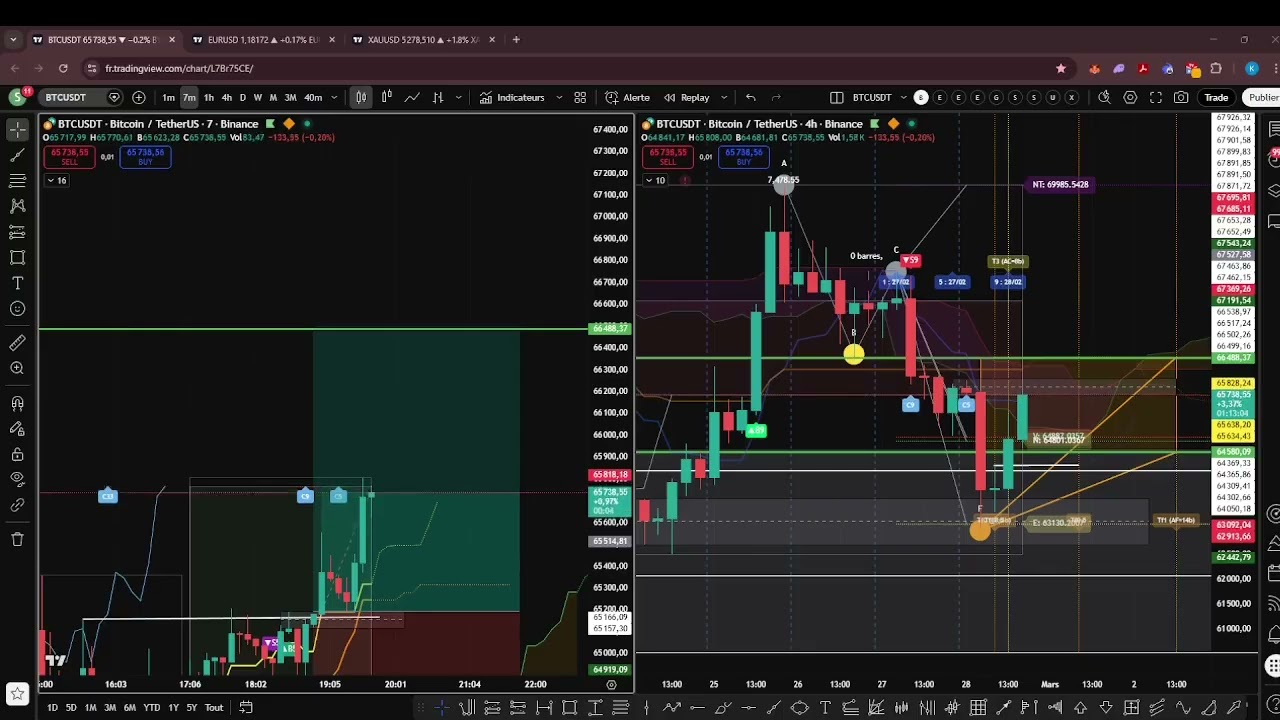Select the ruler measure tool
This screenshot has width=1280, height=720.
click(x=17, y=343)
